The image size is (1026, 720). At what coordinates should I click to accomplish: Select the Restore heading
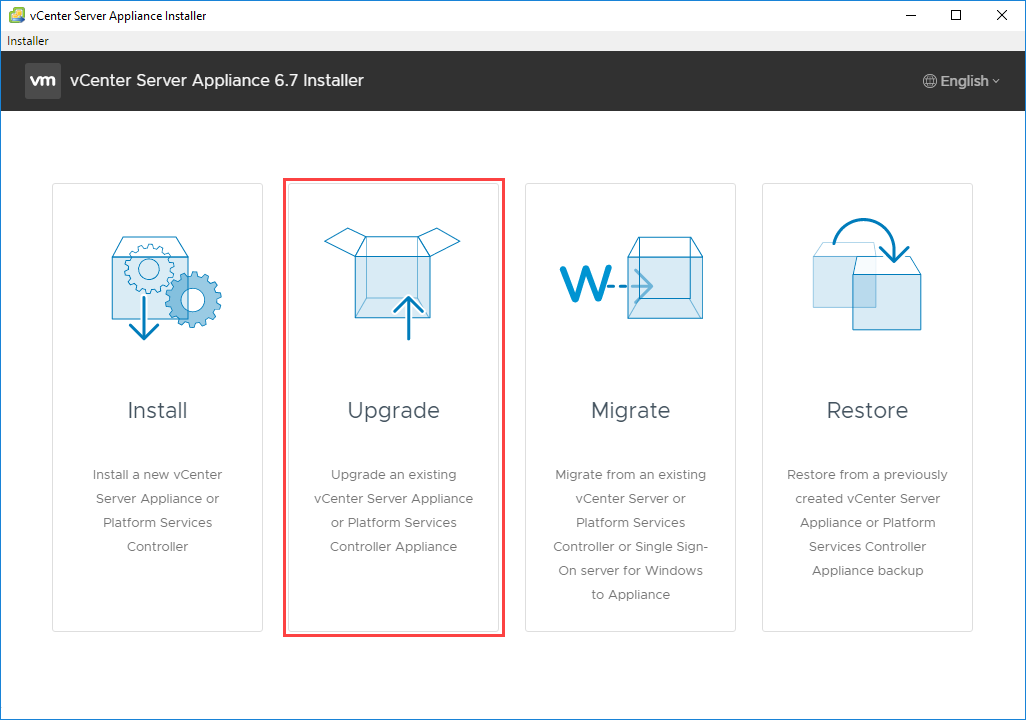coord(867,410)
